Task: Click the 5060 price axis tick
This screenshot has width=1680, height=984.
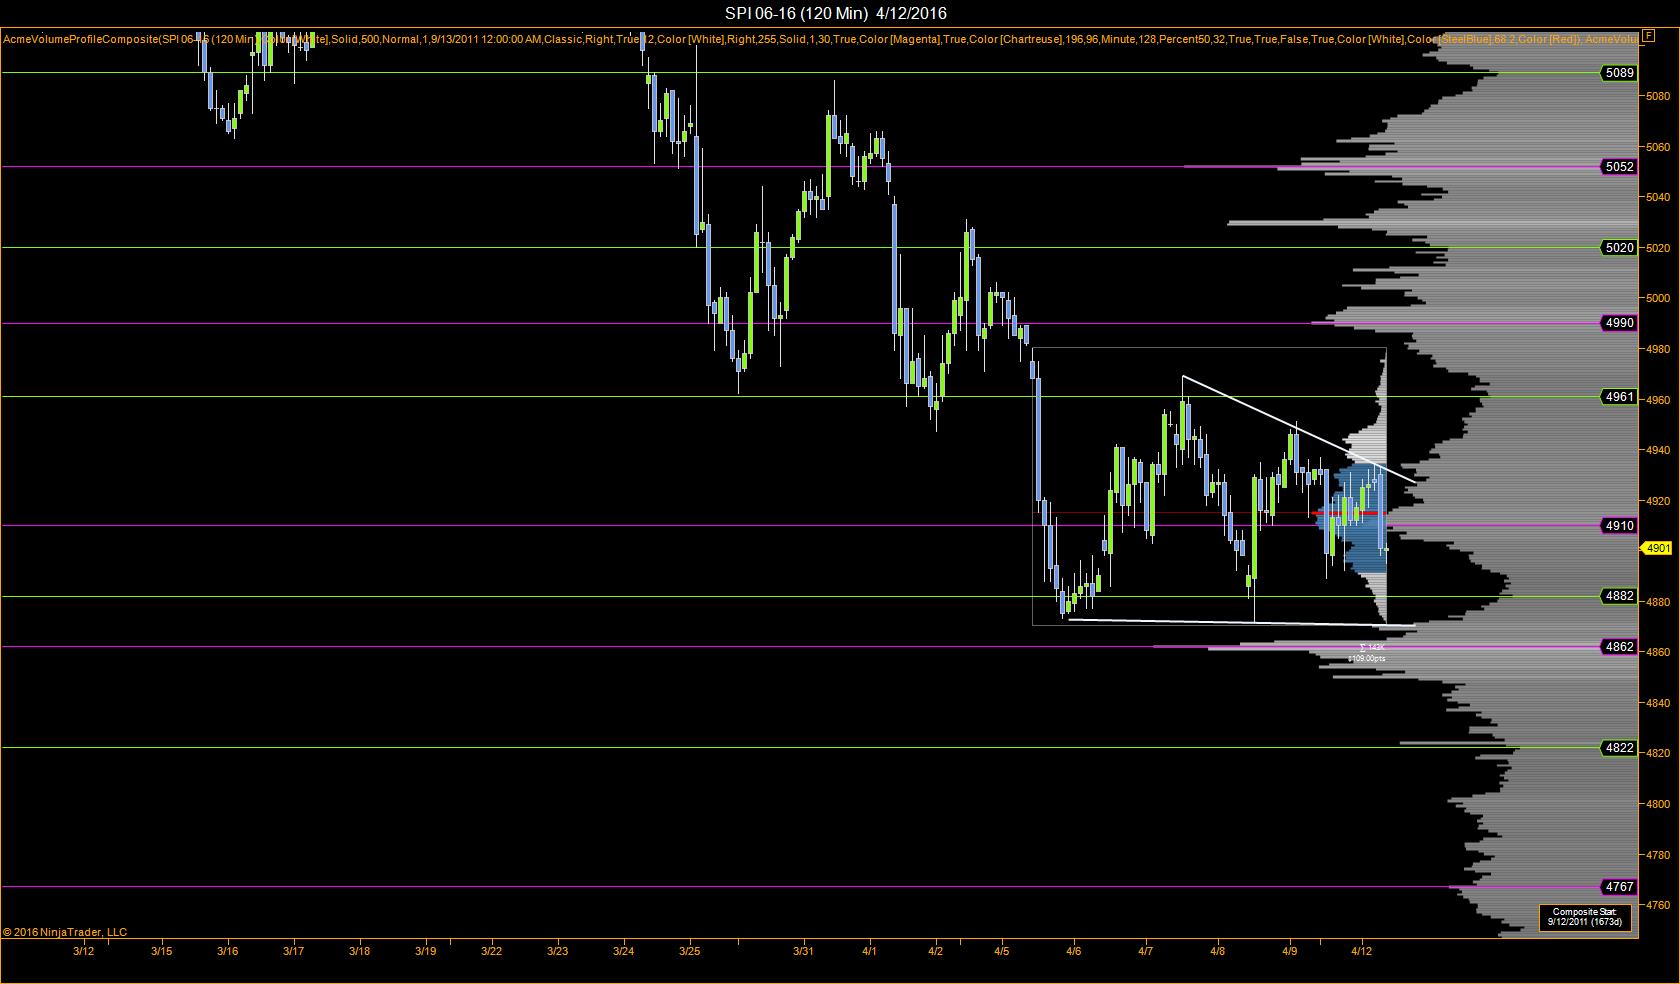Action: pos(1658,147)
